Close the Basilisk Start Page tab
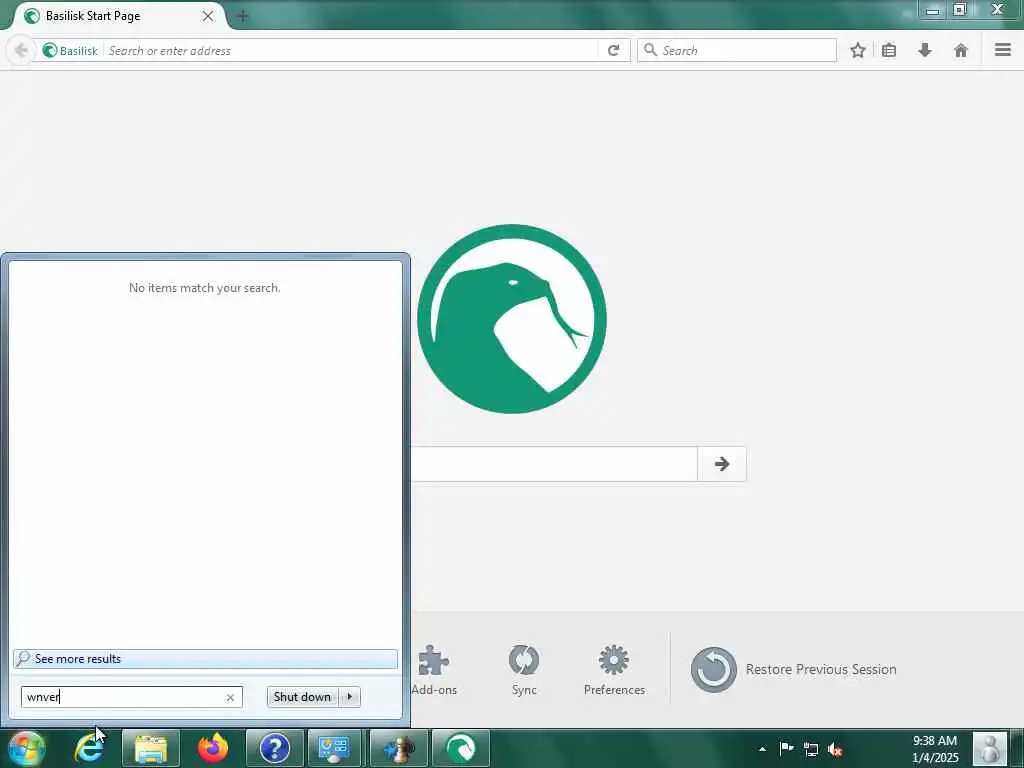Screen dimensions: 1024x768 pos(208,16)
